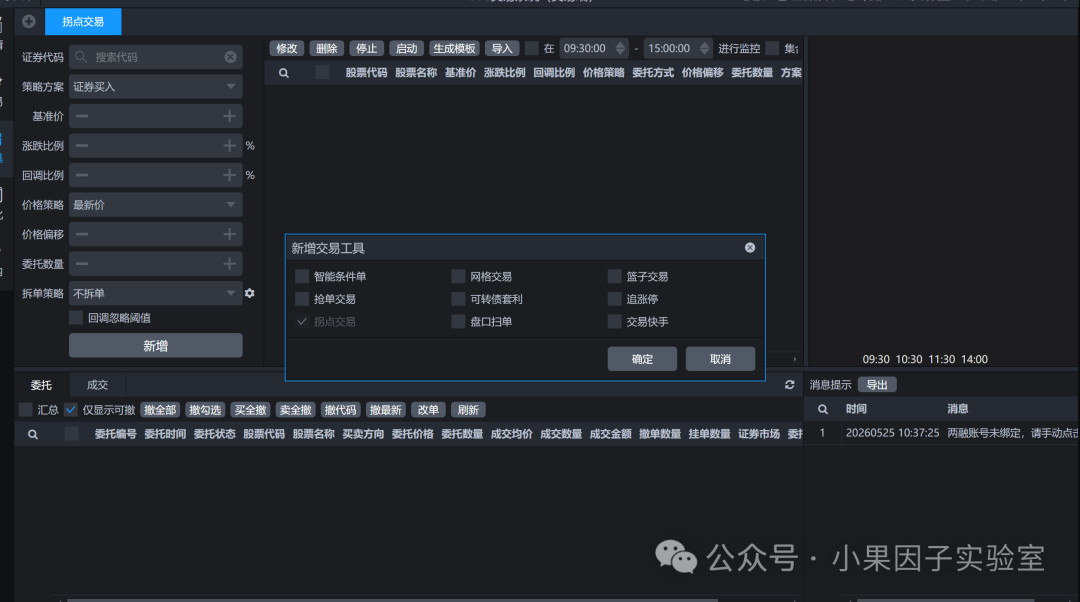Decrease 价格偏移 with minus icon
This screenshot has height=602, width=1080.
tap(82, 235)
